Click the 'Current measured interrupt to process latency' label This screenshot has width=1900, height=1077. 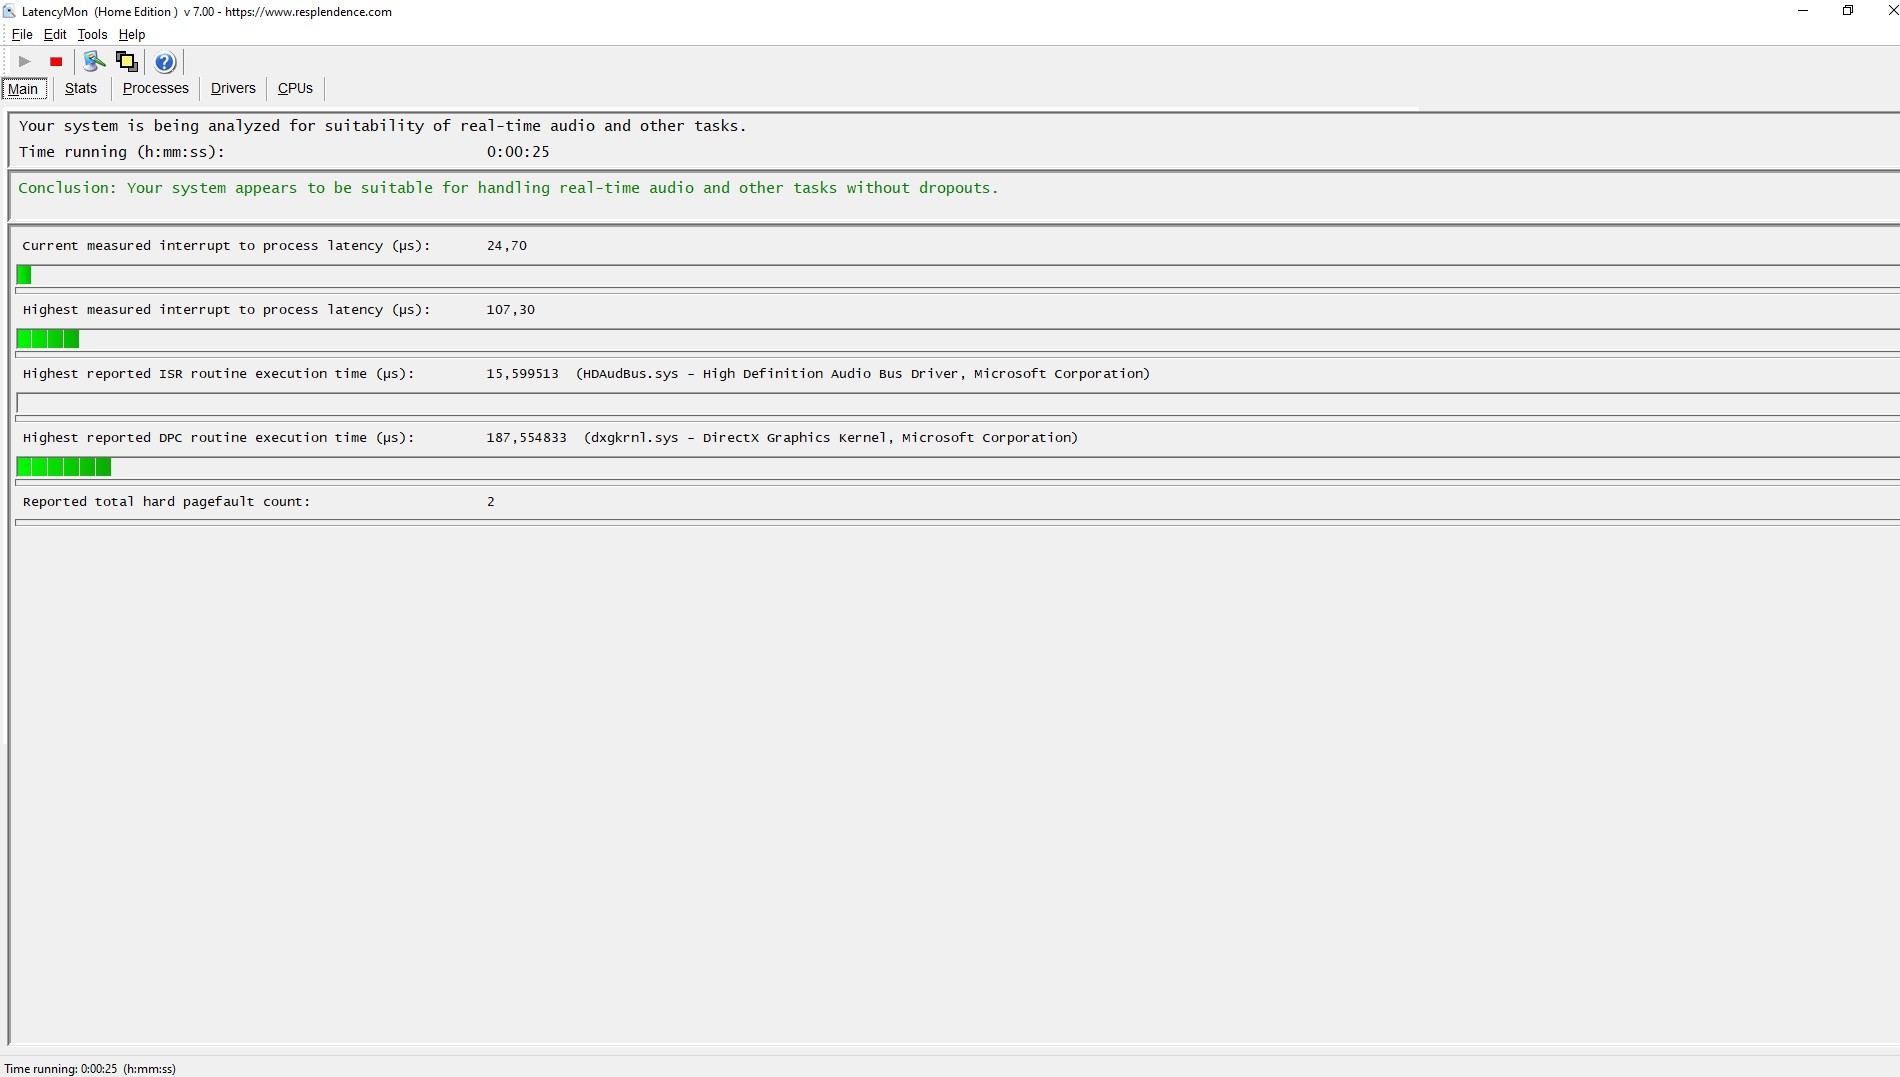point(227,246)
